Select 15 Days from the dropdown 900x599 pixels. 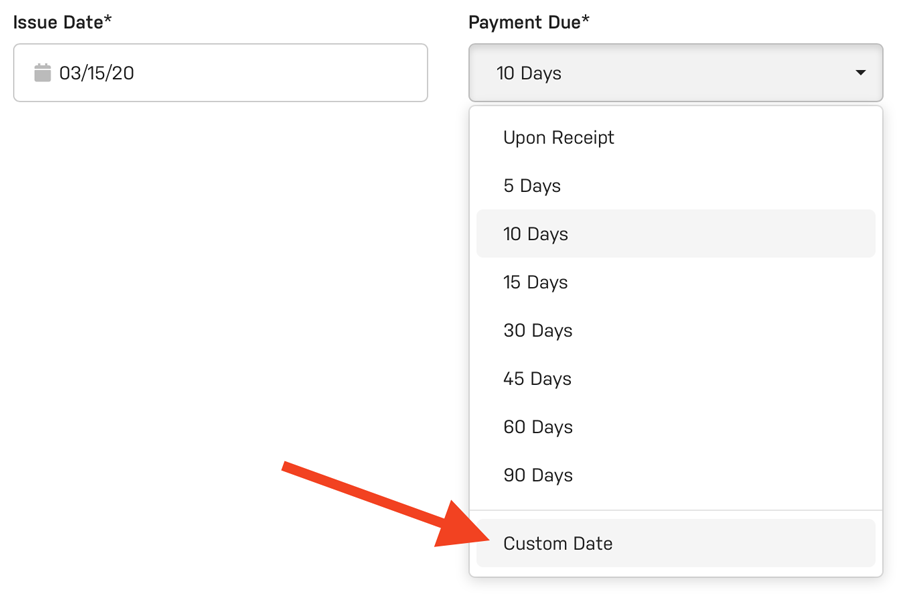click(536, 282)
